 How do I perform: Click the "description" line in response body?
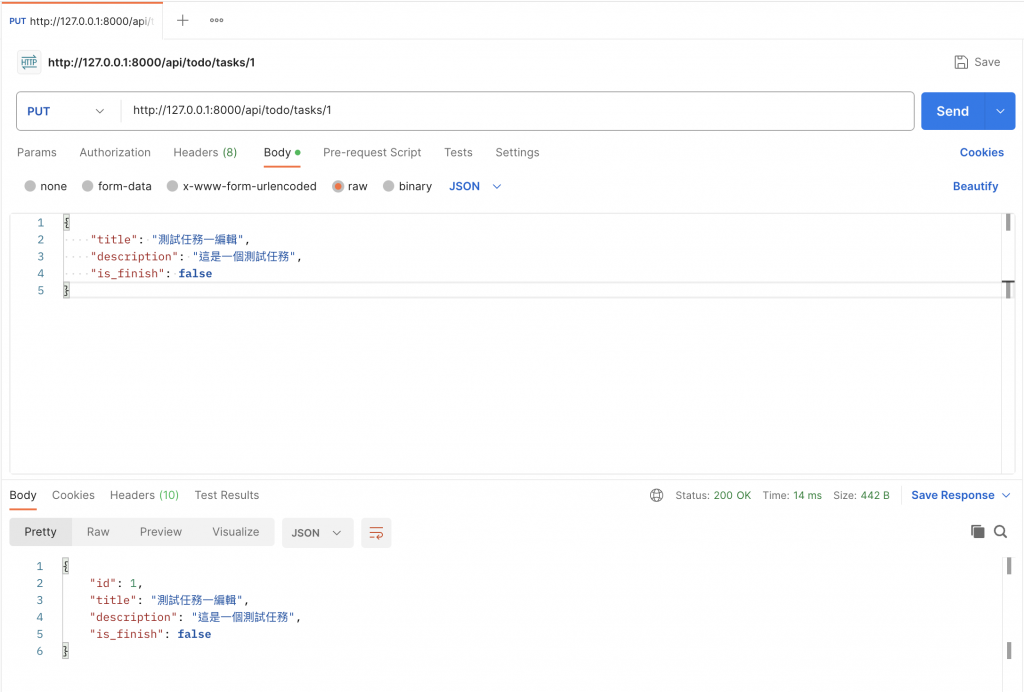coord(195,617)
